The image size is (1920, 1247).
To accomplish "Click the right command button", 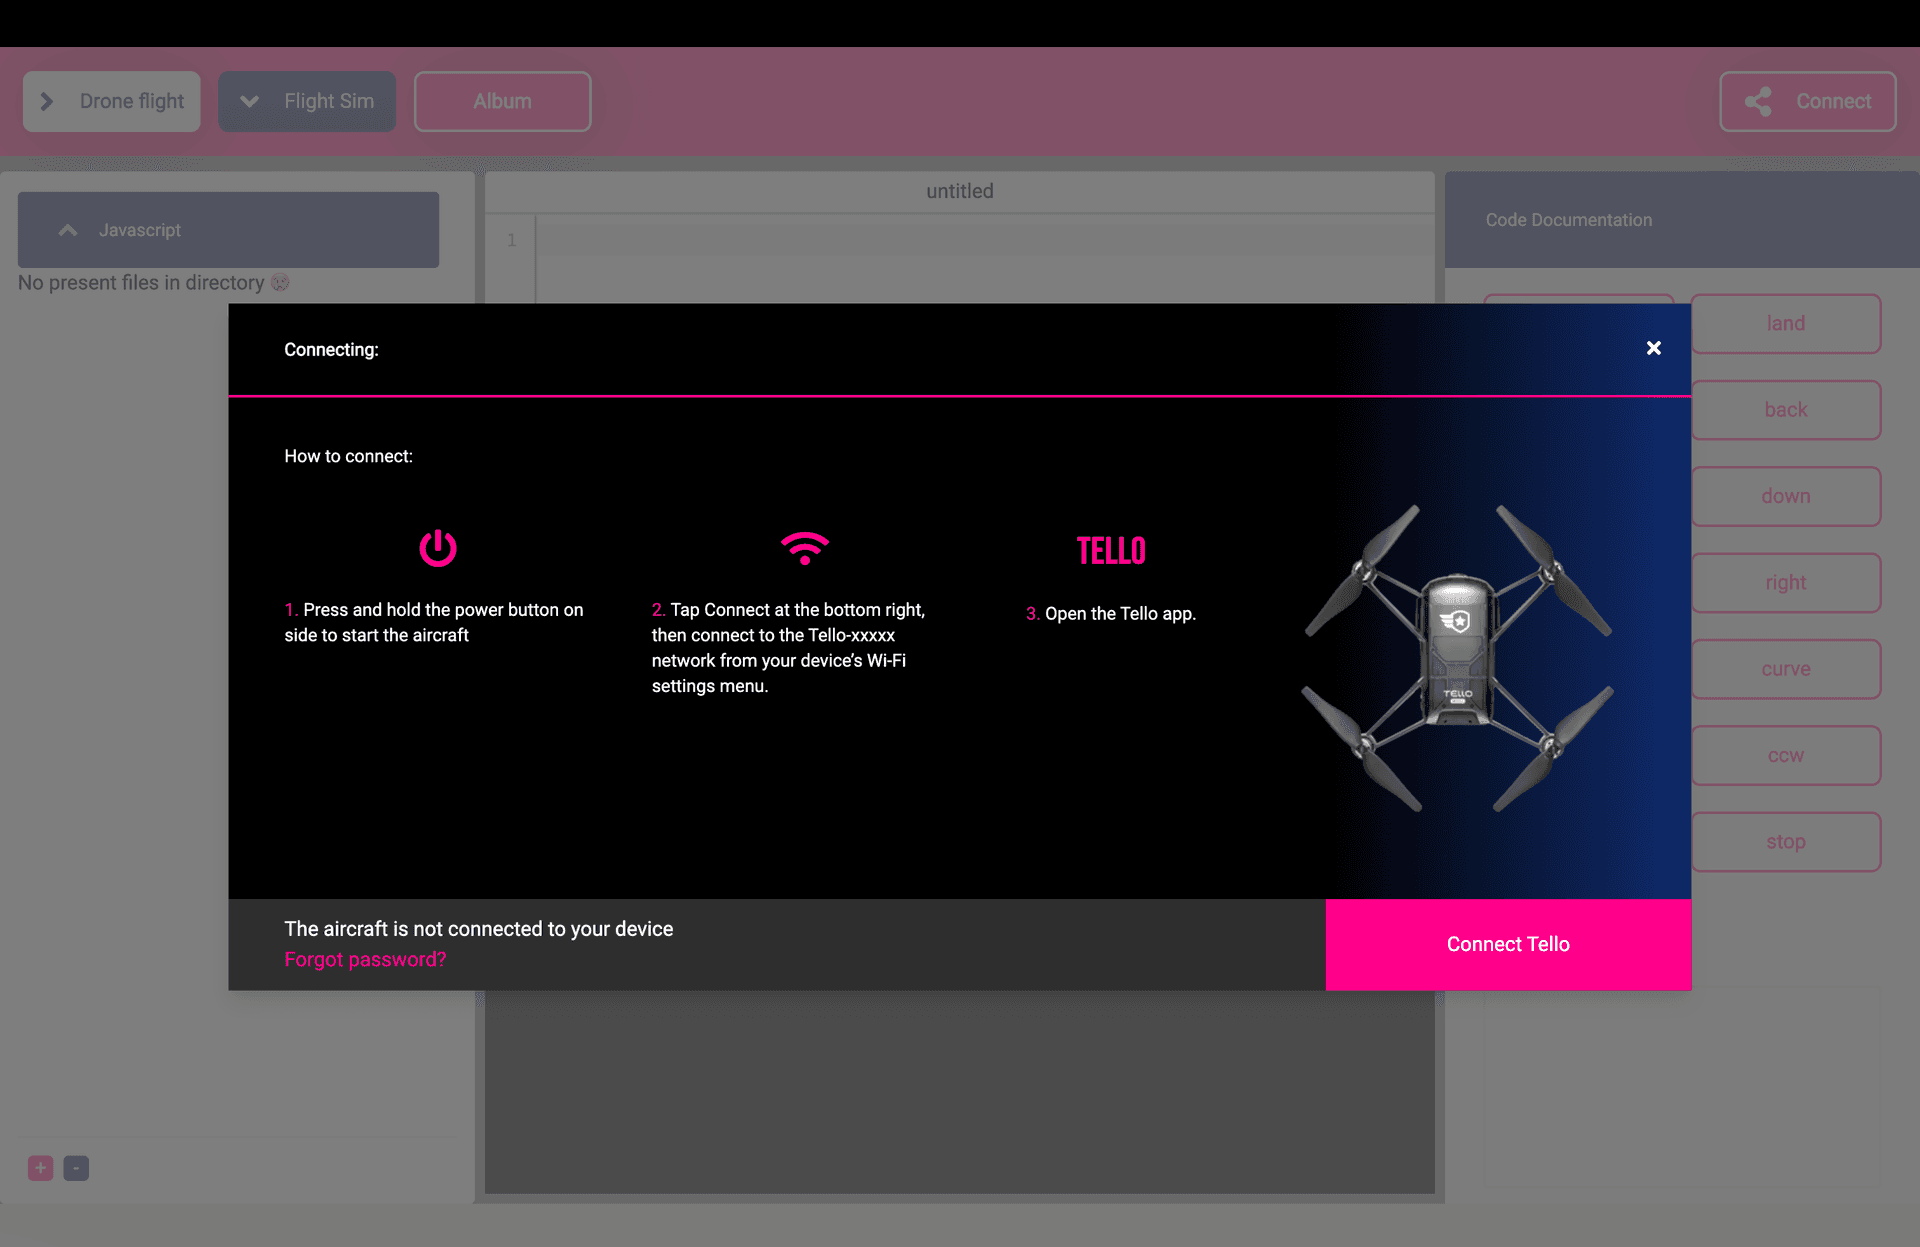I will click(1785, 582).
